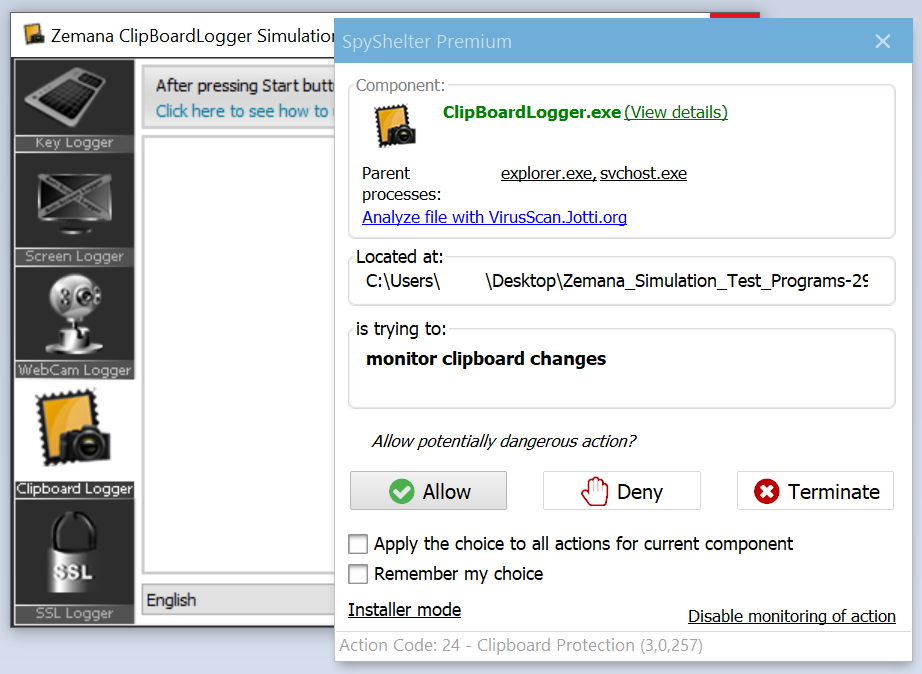The image size is (922, 674).
Task: Click the file location path text
Action: click(x=617, y=281)
